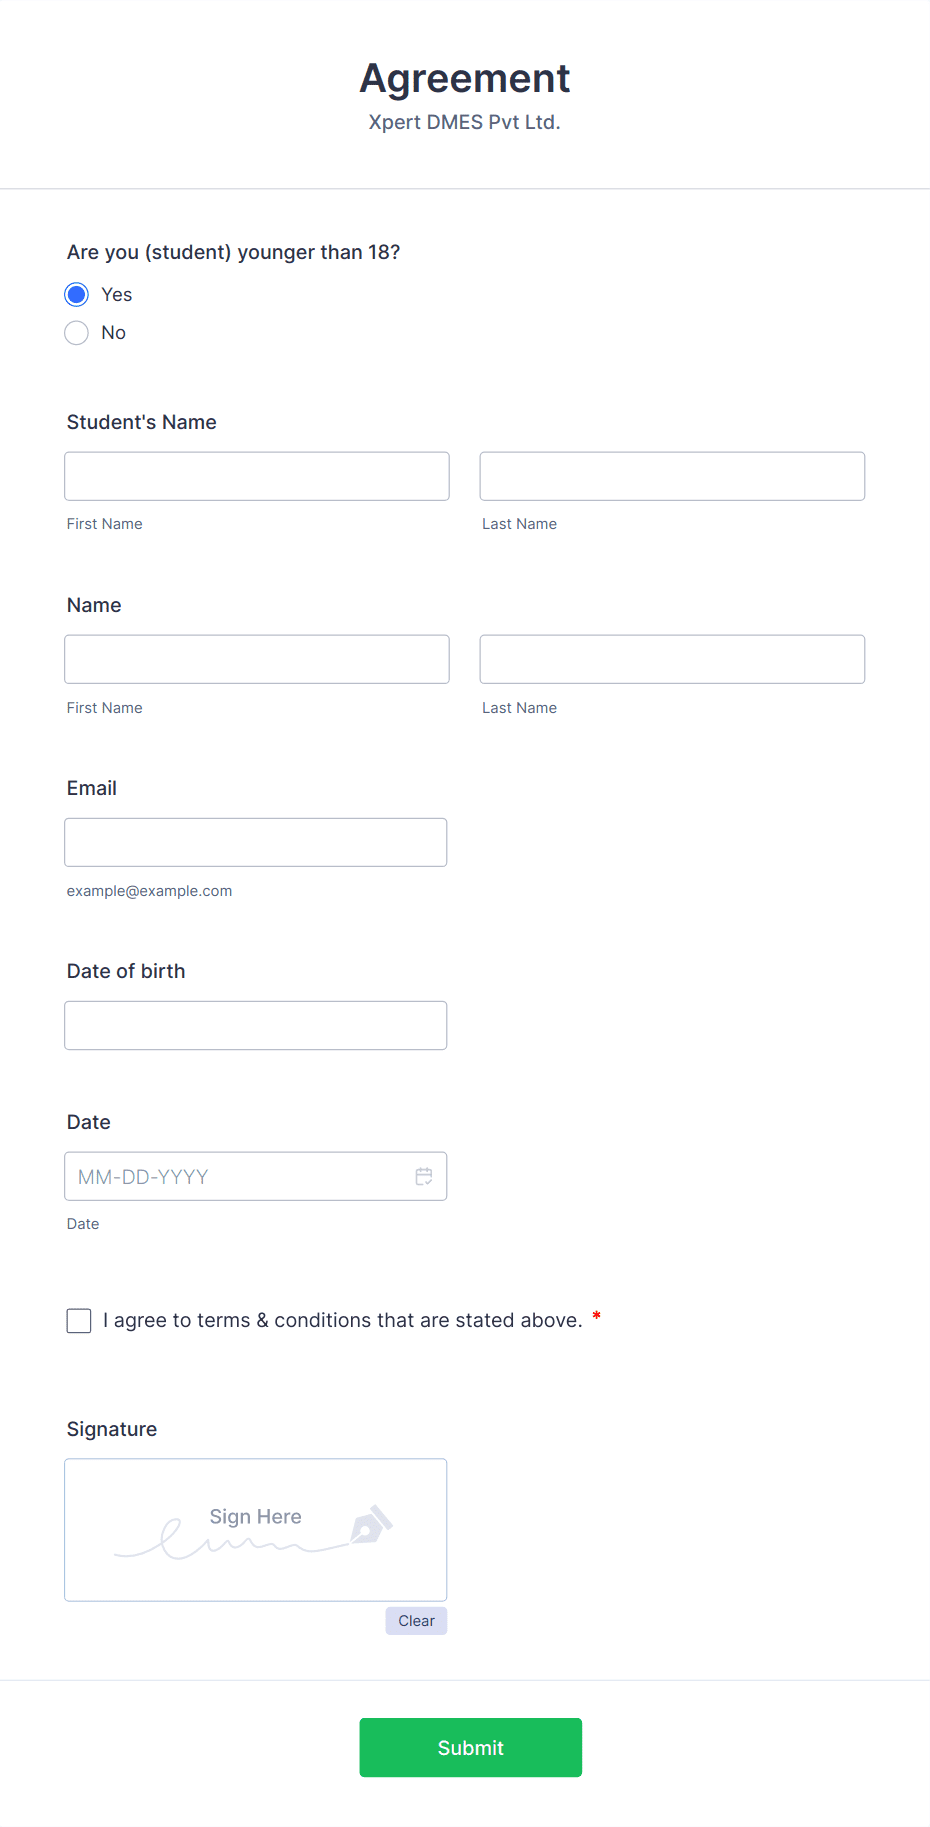Check the agree to terms checkbox

pyautogui.click(x=79, y=1321)
